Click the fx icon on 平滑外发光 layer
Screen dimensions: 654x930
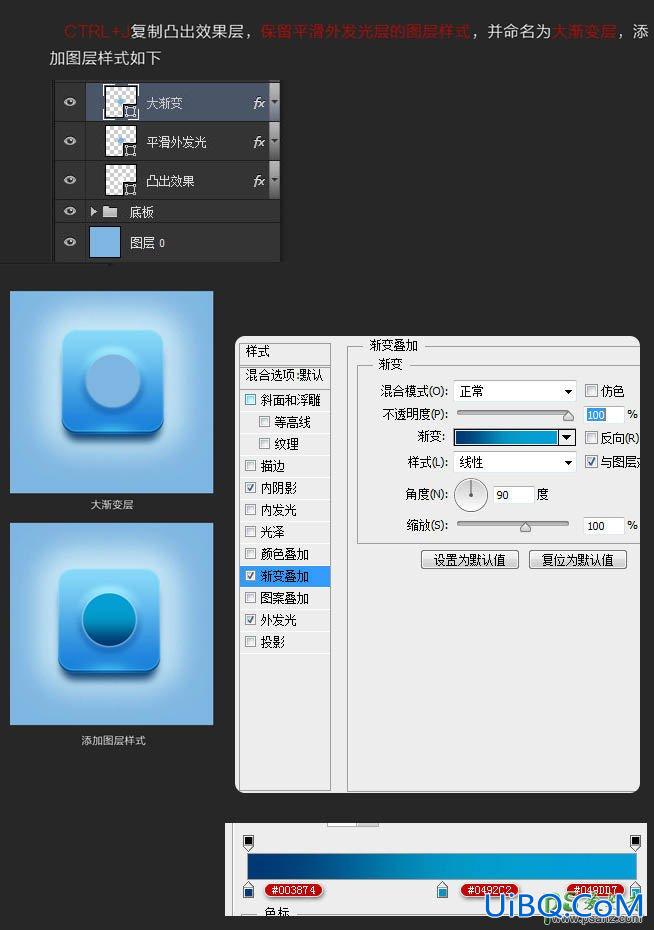click(259, 142)
